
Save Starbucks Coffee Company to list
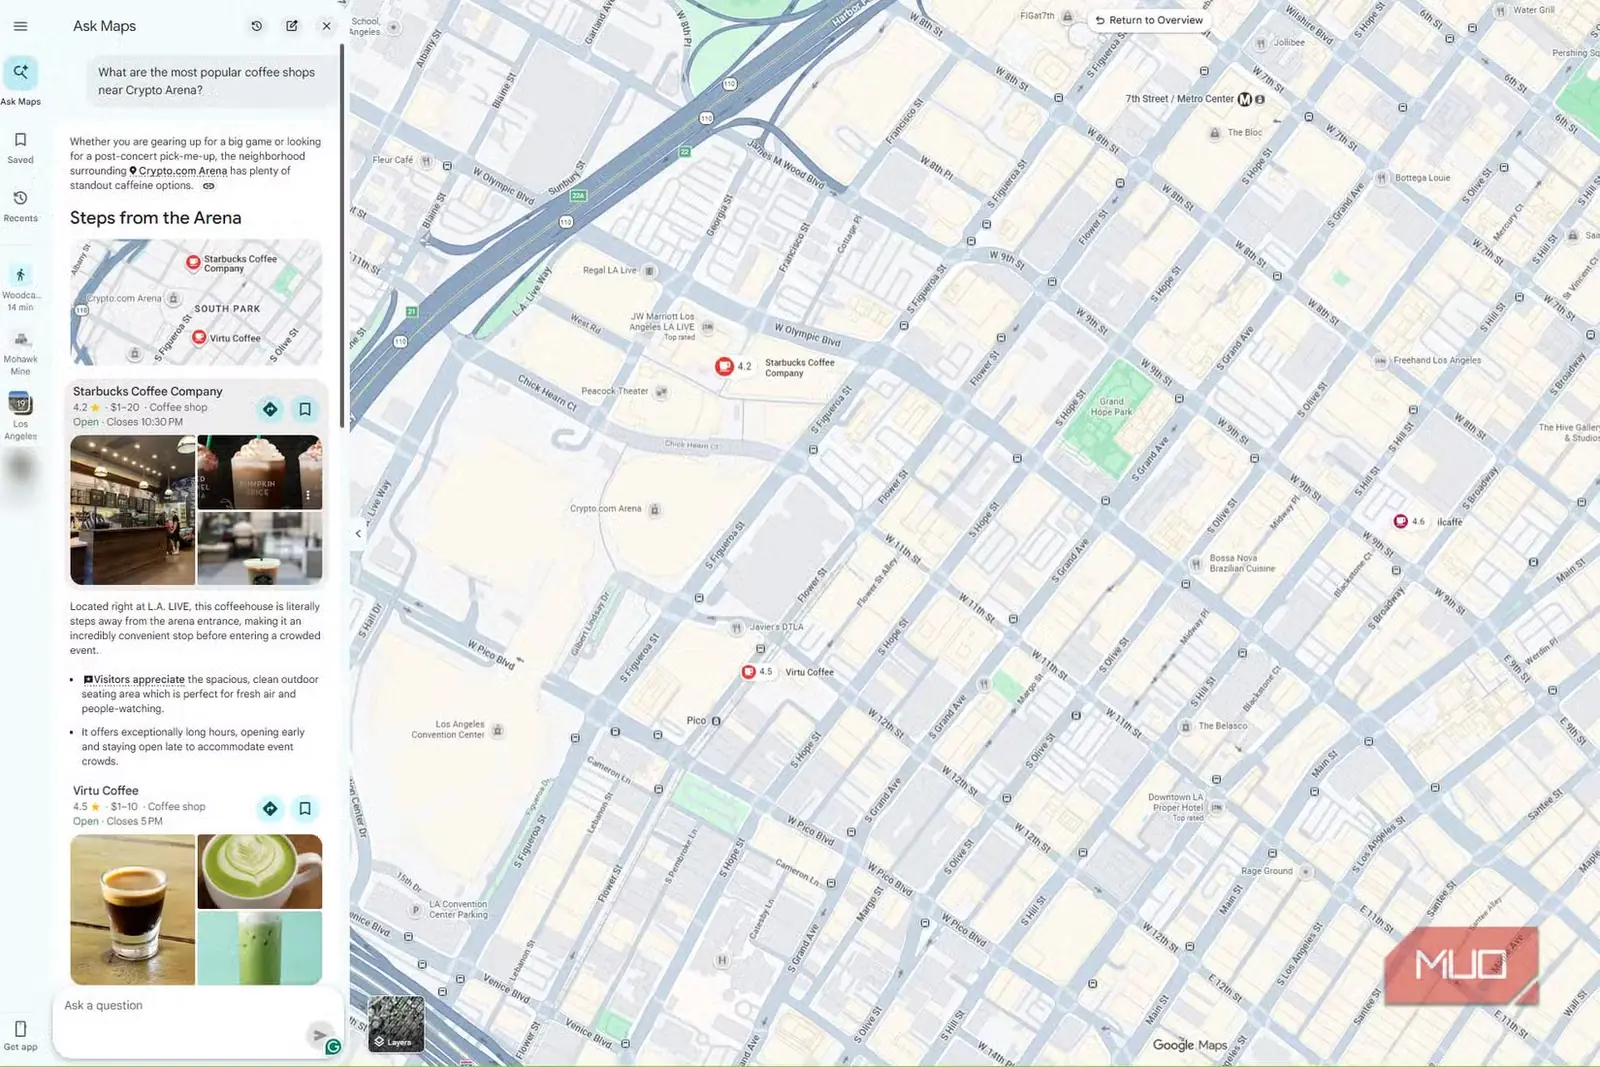tap(305, 409)
